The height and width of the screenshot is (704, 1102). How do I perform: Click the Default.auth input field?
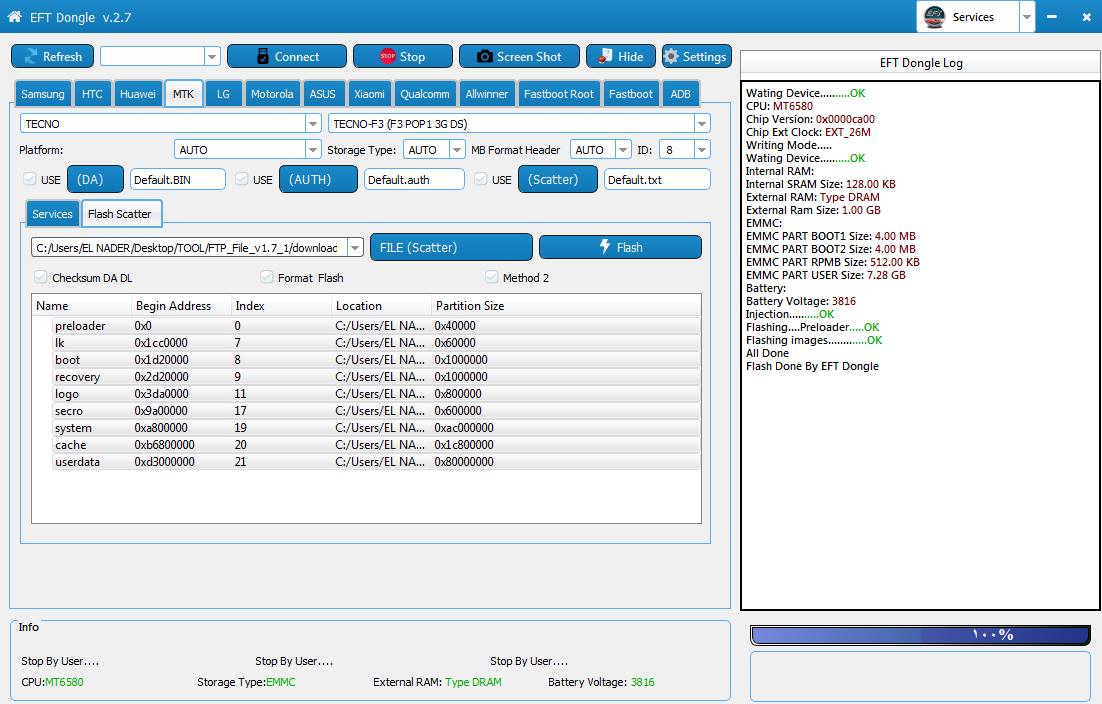414,179
